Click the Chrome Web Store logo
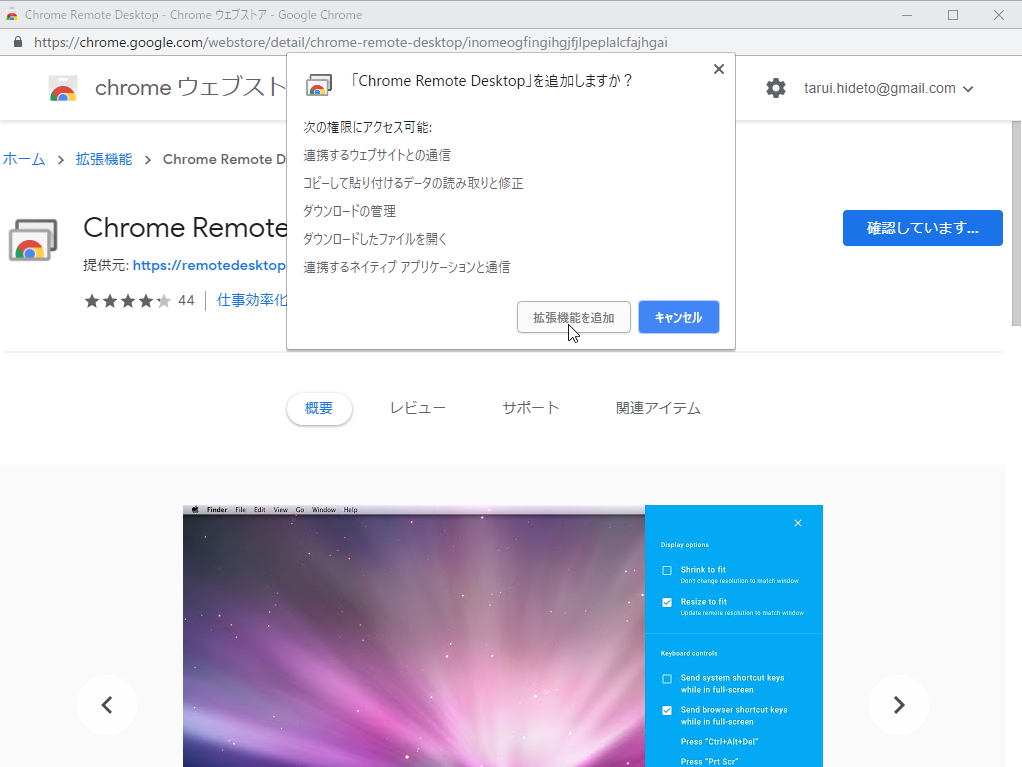 (64, 88)
